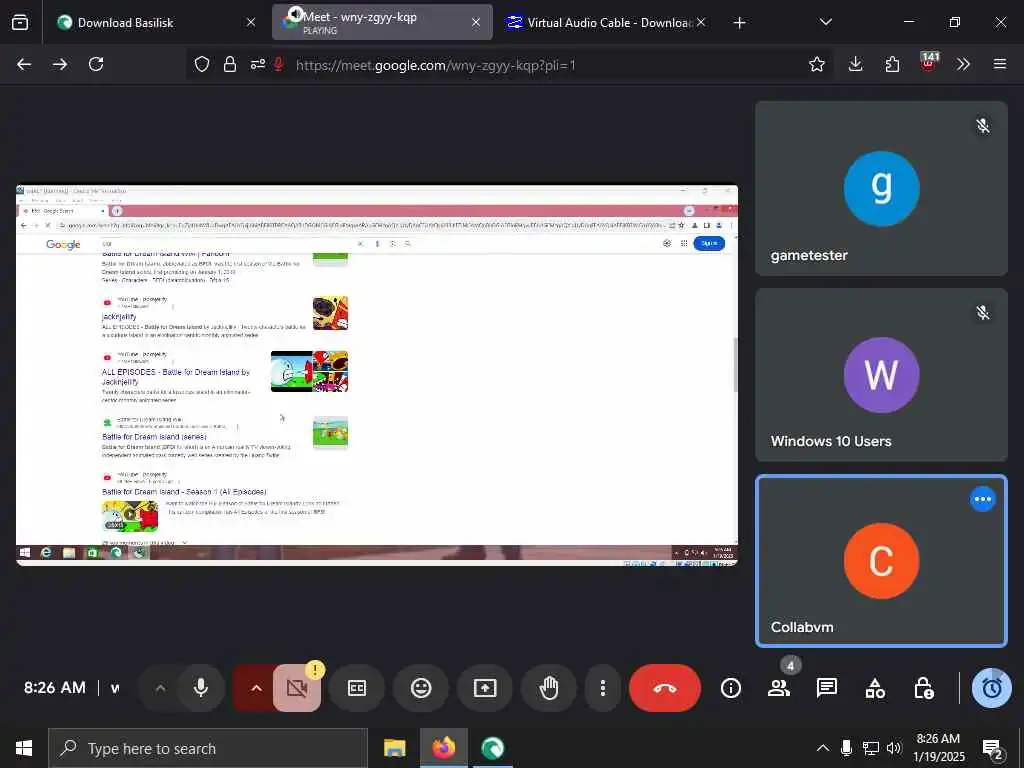1024x768 pixels.
Task: Leave the call with red hang-up button
Action: point(664,688)
